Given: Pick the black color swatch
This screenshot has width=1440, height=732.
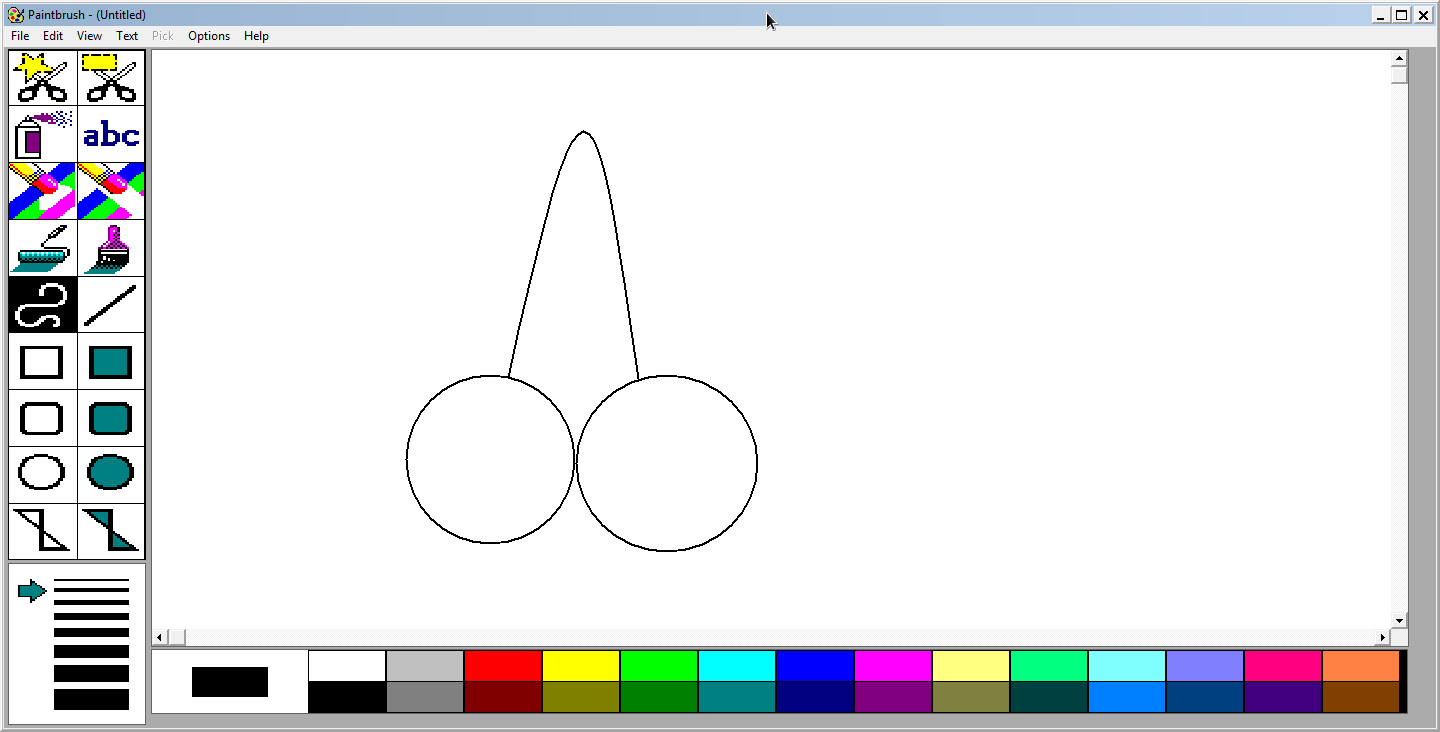Looking at the screenshot, I should 347,697.
